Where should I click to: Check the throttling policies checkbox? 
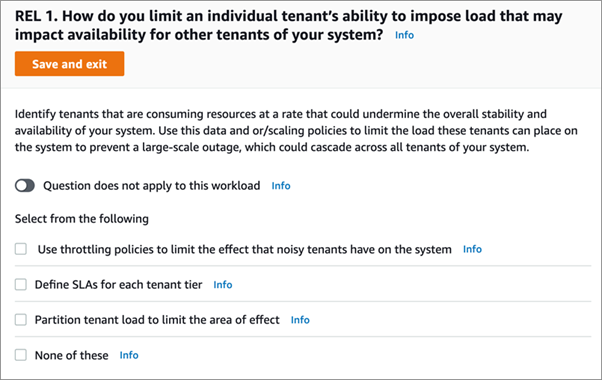21,249
